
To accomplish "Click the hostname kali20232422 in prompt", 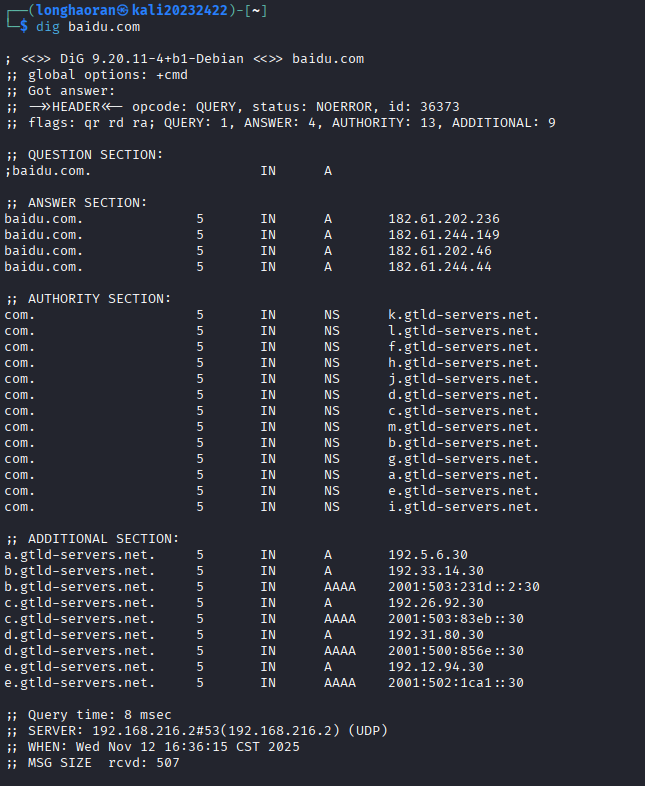I will pyautogui.click(x=180, y=10).
